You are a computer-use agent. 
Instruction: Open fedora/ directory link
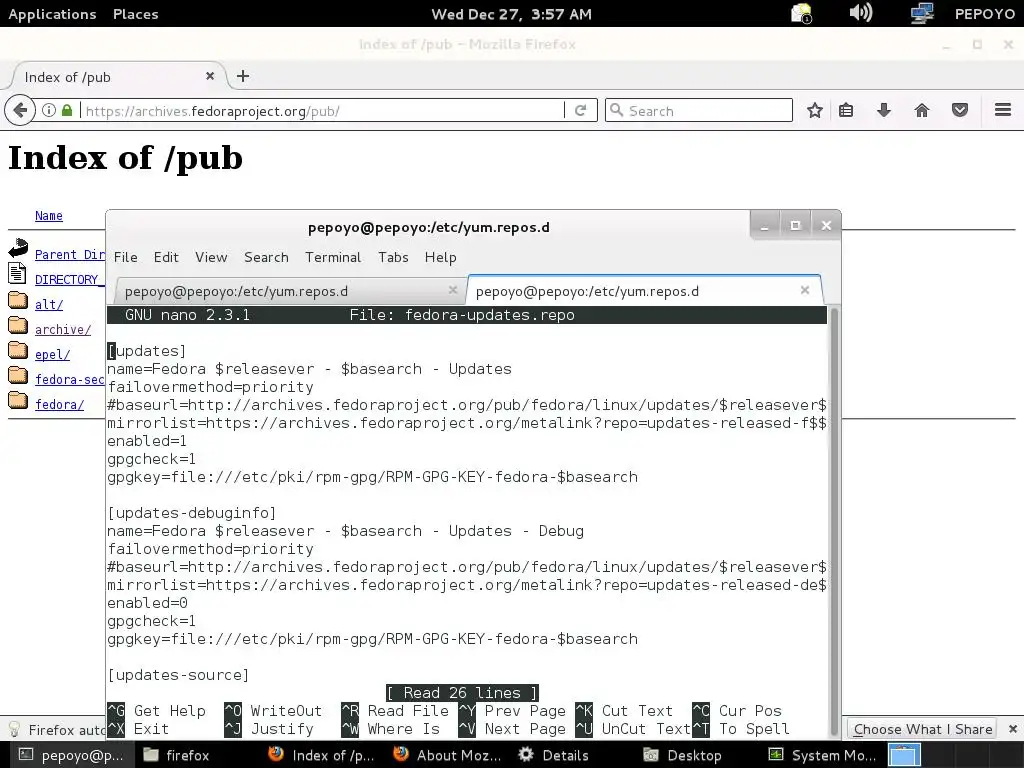(x=59, y=404)
